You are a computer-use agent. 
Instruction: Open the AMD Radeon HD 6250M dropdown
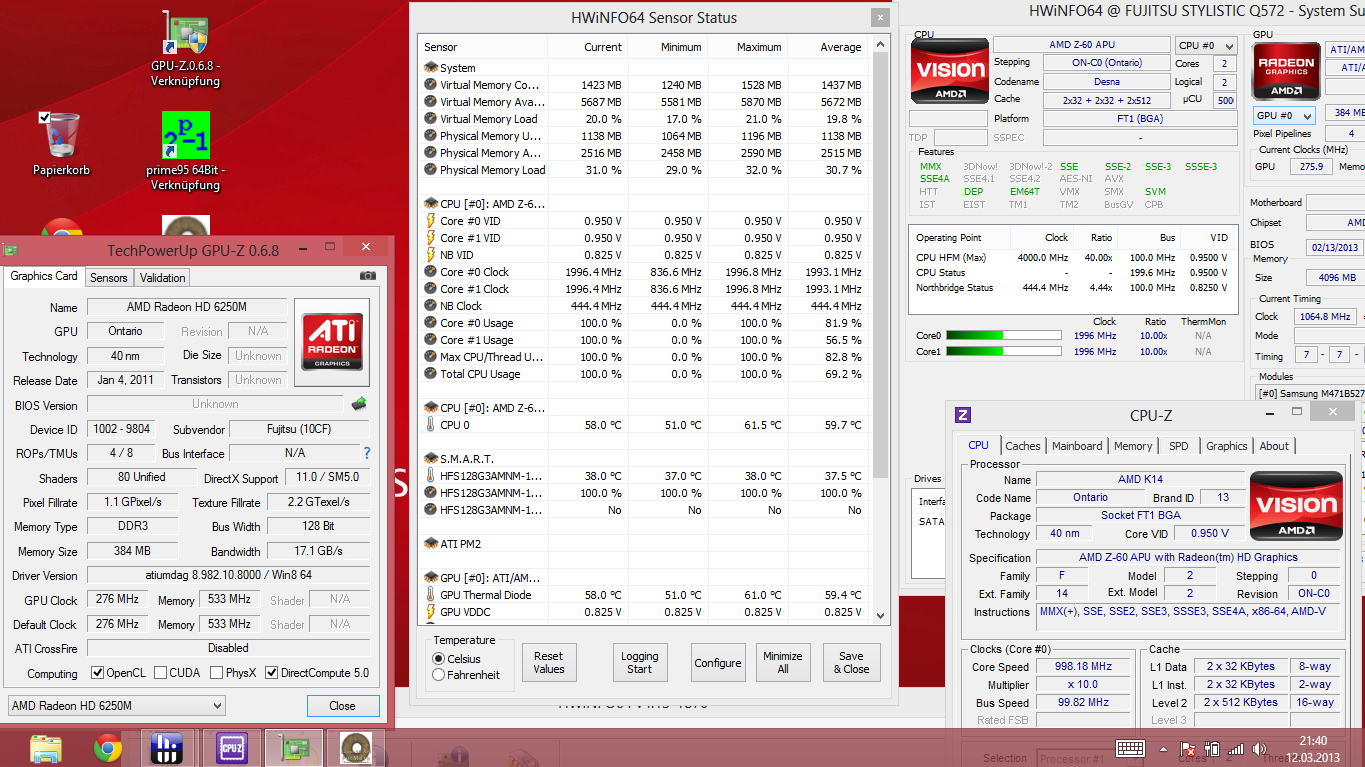coord(116,706)
